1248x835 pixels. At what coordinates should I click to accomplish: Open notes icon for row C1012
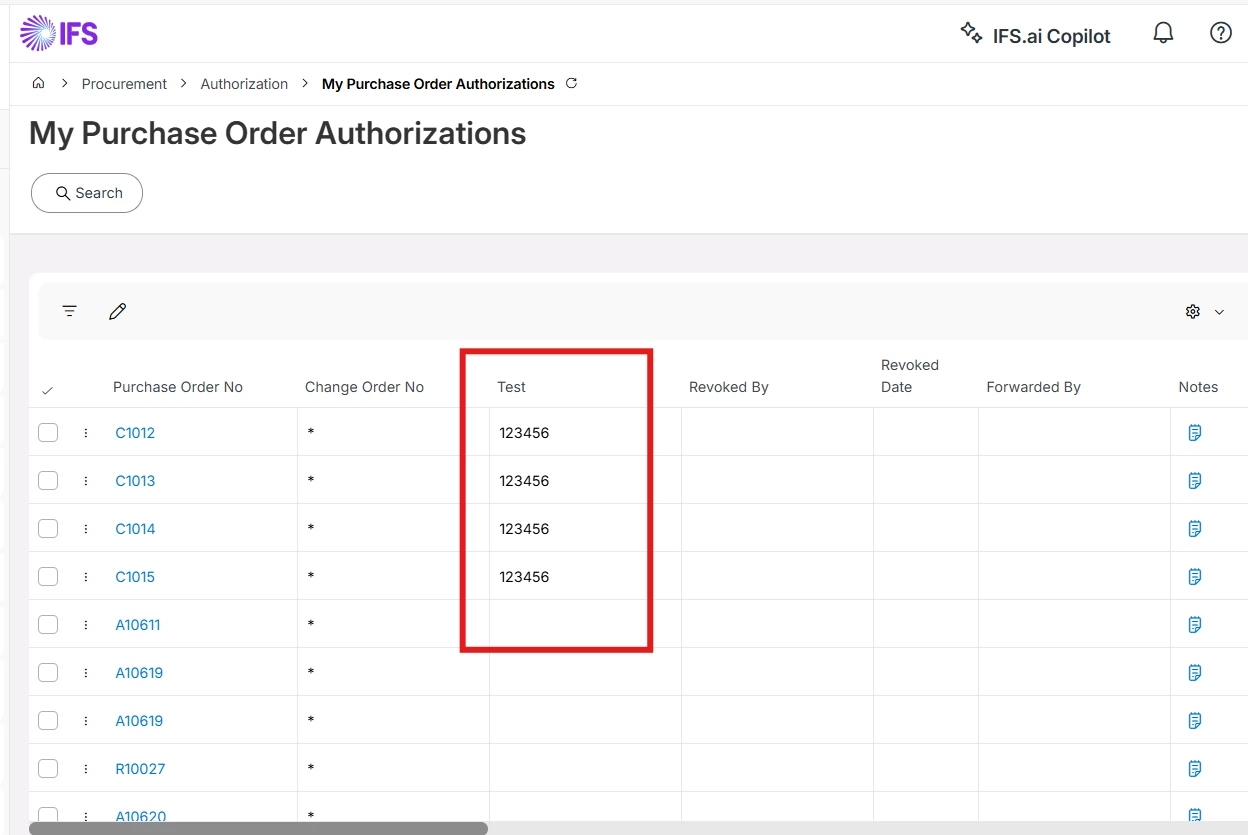tap(1194, 433)
